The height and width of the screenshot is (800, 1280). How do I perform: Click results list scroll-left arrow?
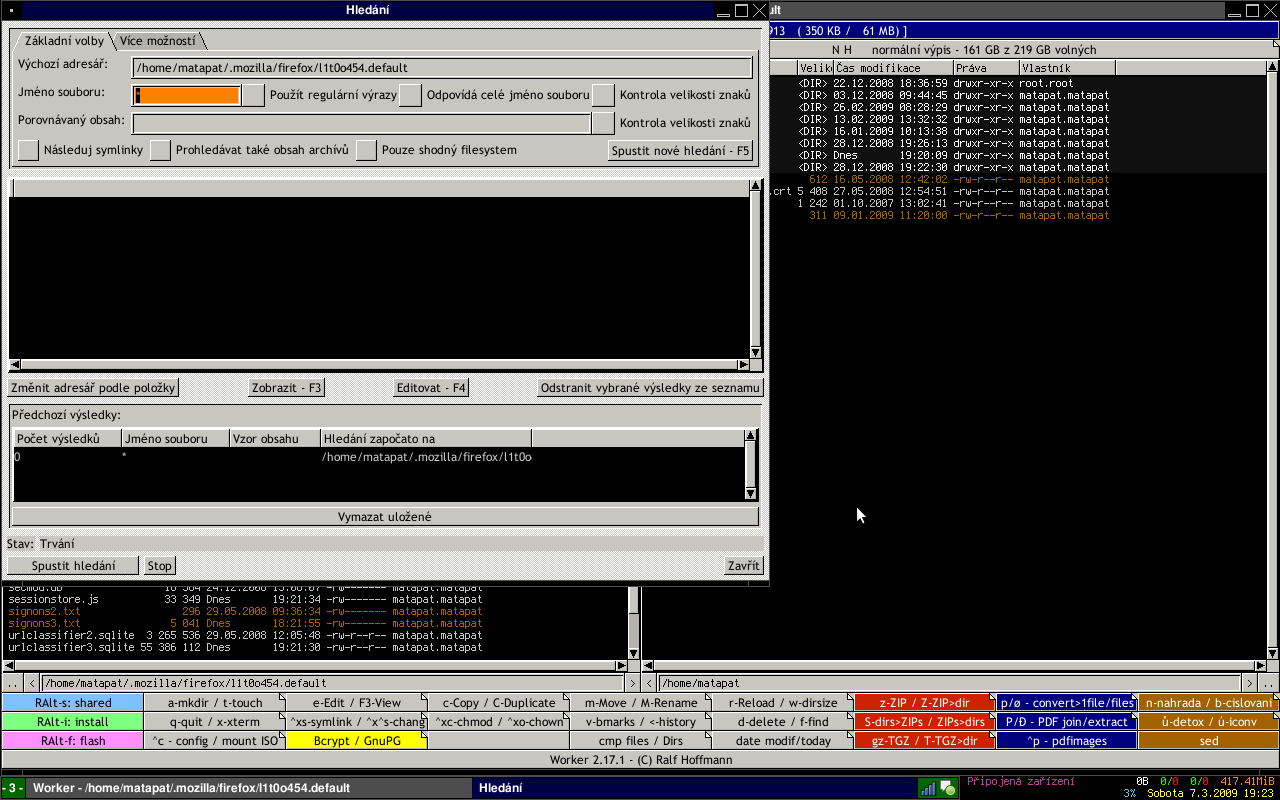click(15, 365)
